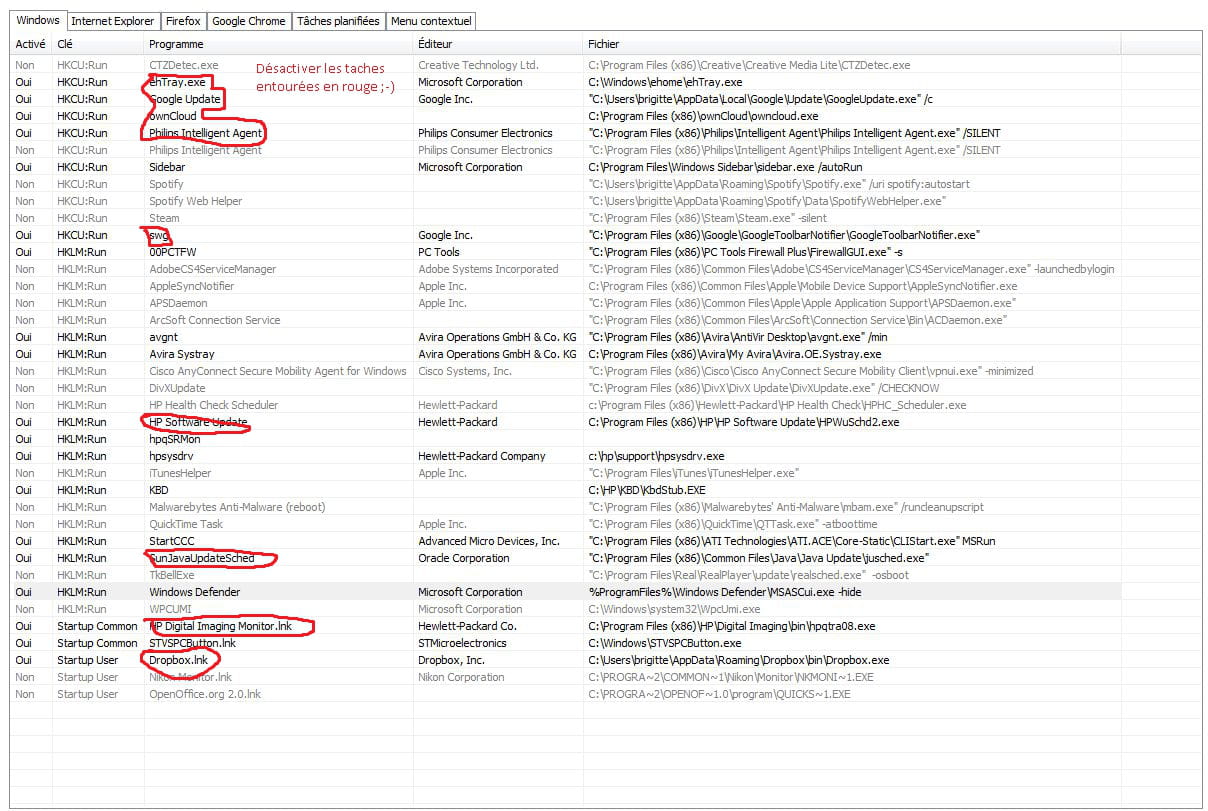Click the STVSPCButton.lnk program name
This screenshot has width=1208, height=811.
pos(192,643)
